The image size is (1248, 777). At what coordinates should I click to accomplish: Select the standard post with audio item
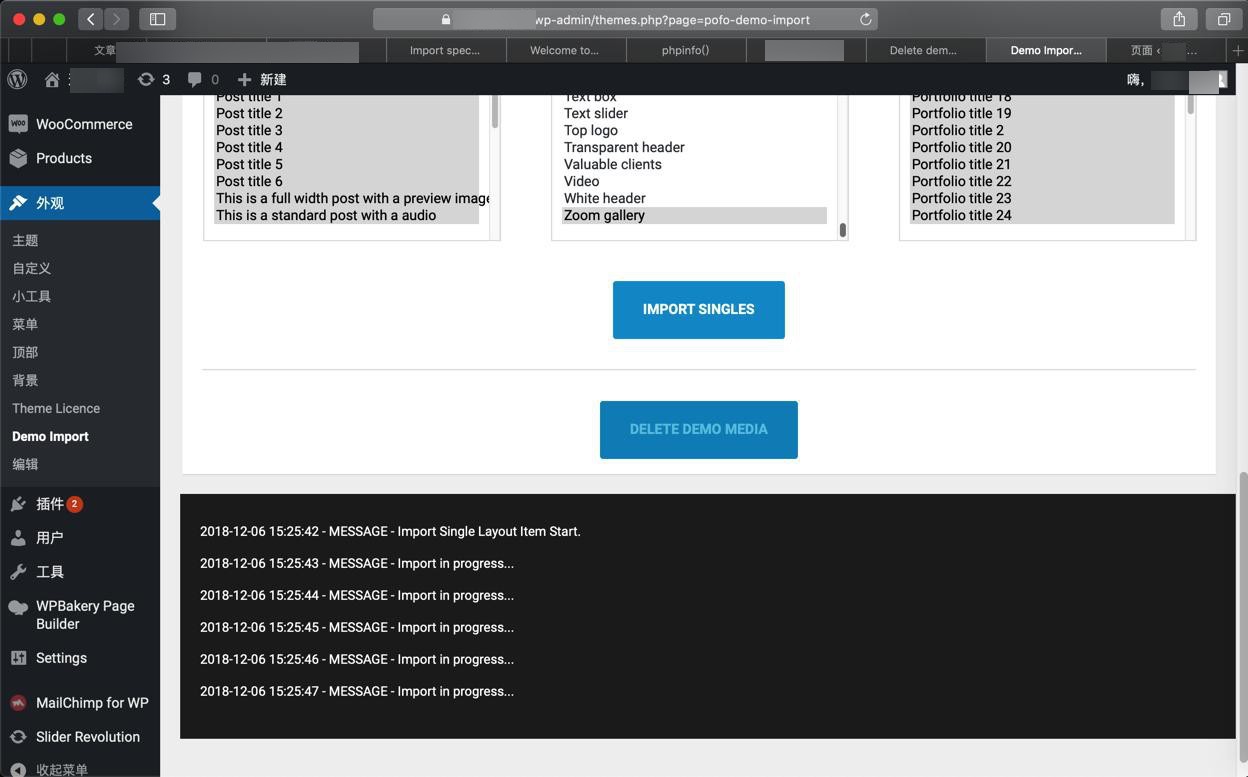[346, 215]
